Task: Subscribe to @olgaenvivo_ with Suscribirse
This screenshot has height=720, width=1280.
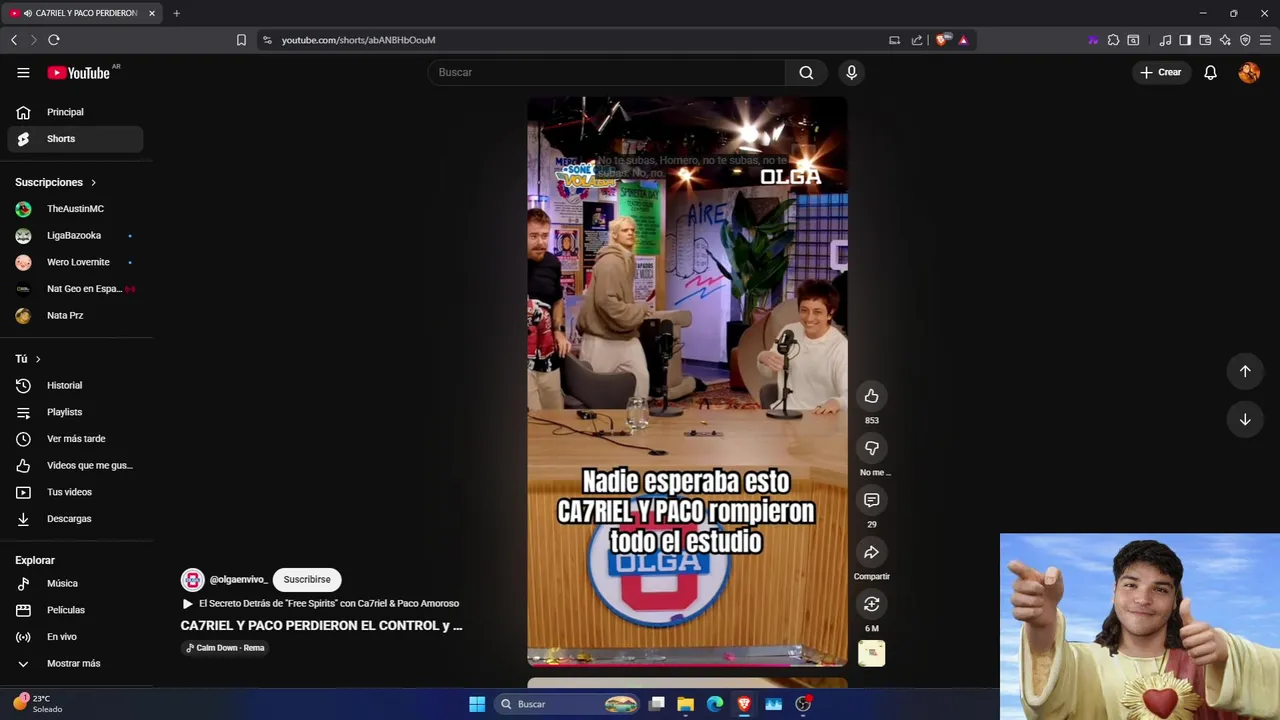Action: pos(307,580)
